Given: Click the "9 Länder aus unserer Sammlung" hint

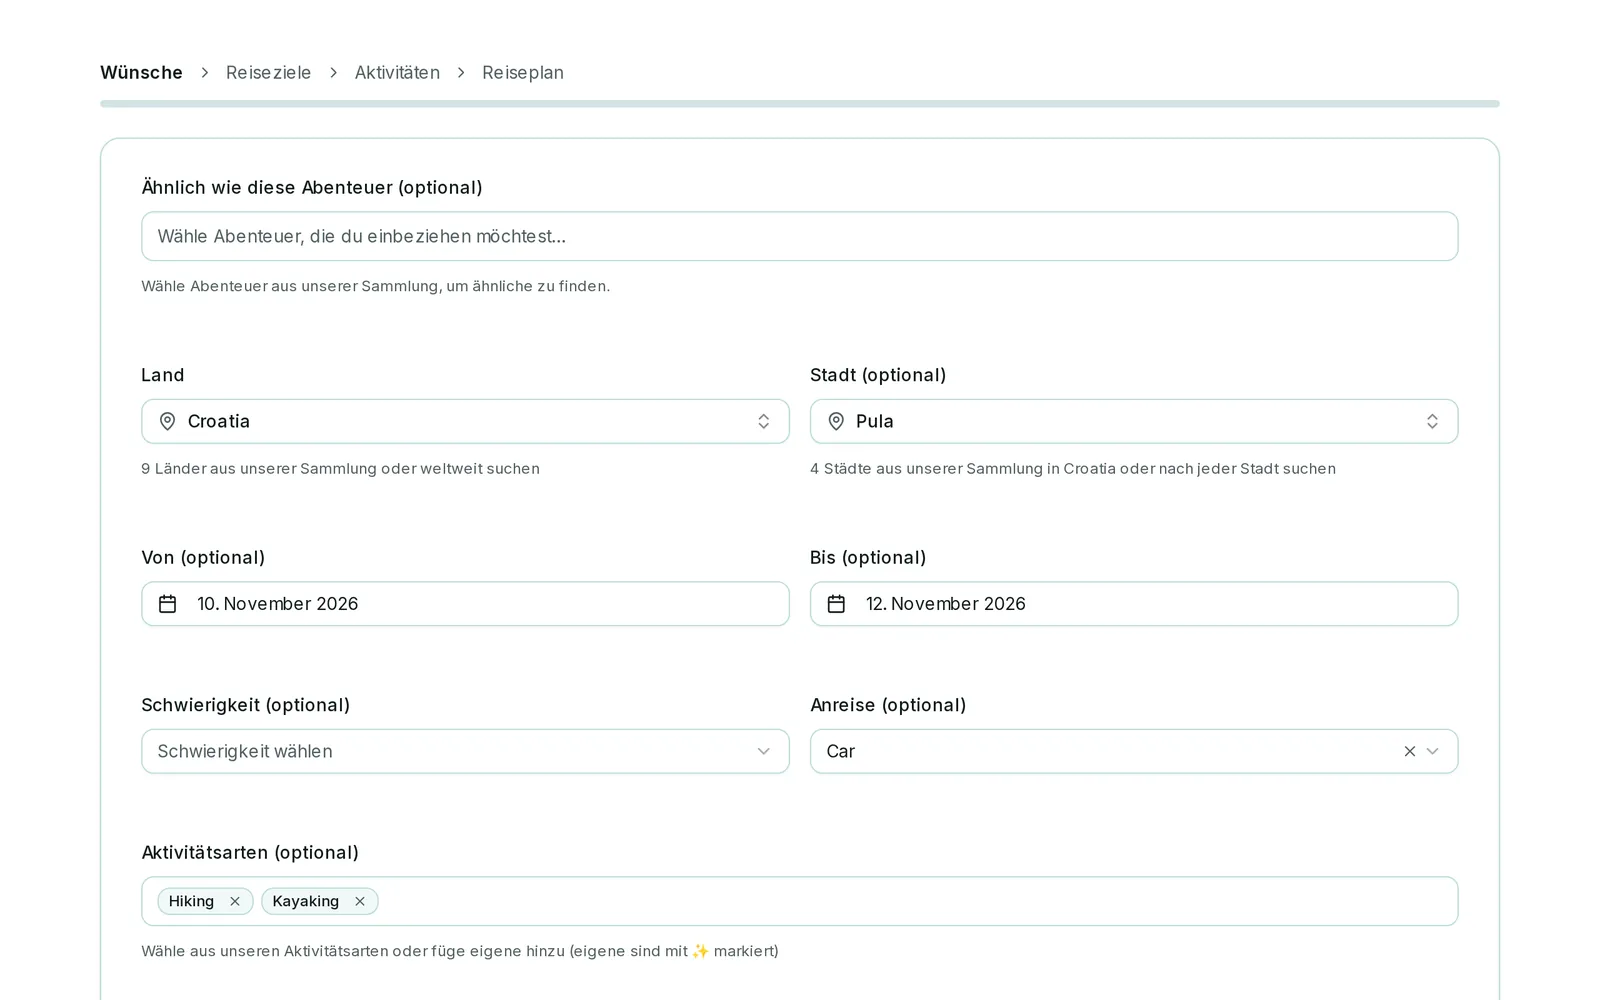Looking at the screenshot, I should (340, 469).
